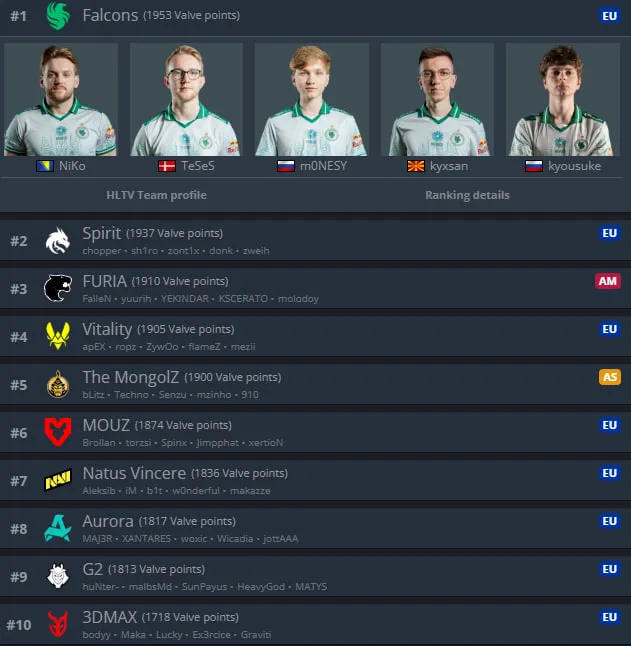Open the Ranking details link

pos(467,195)
